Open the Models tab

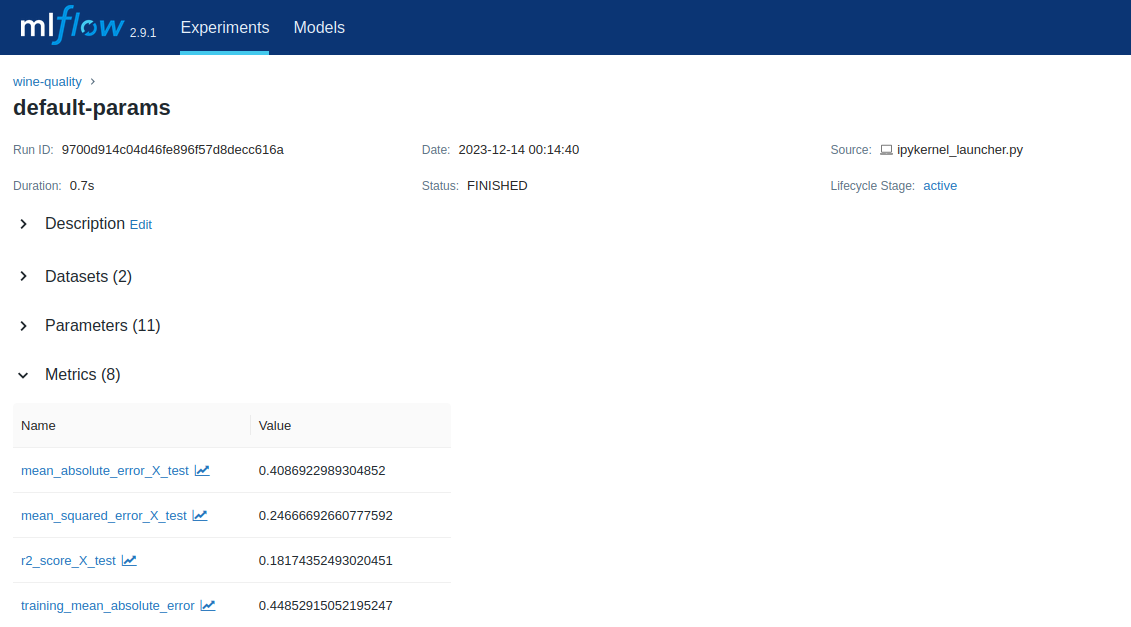point(319,28)
